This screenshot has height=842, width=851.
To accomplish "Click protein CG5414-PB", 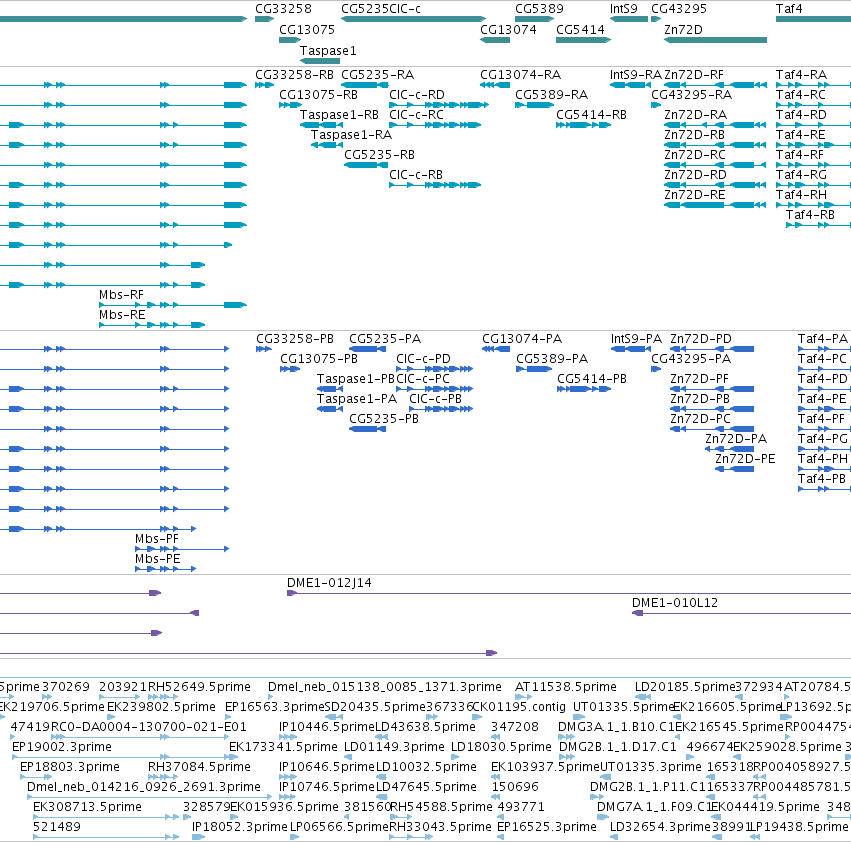I will tap(584, 389).
